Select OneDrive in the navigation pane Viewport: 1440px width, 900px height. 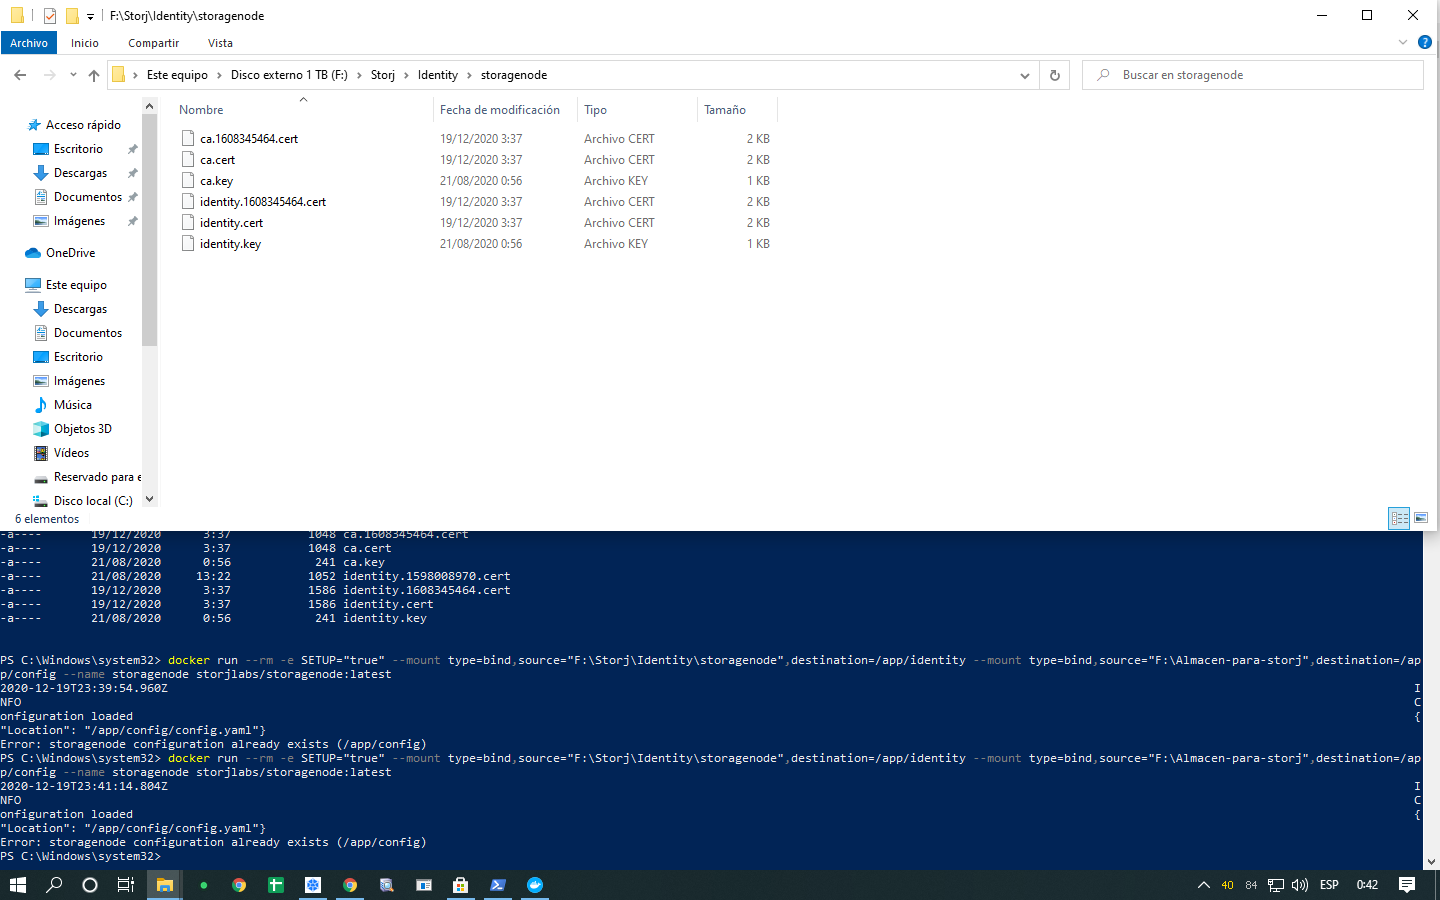[x=70, y=253]
